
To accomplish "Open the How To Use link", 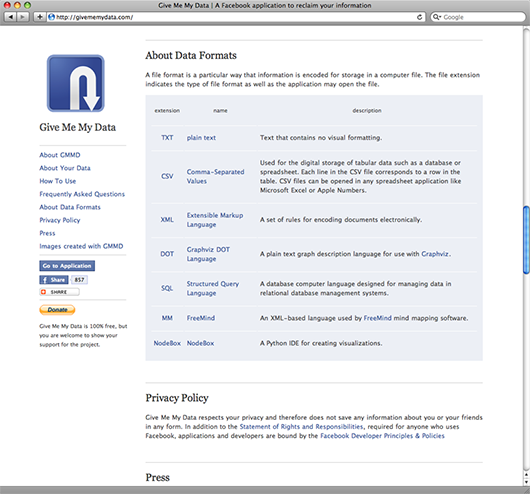I will 58,181.
